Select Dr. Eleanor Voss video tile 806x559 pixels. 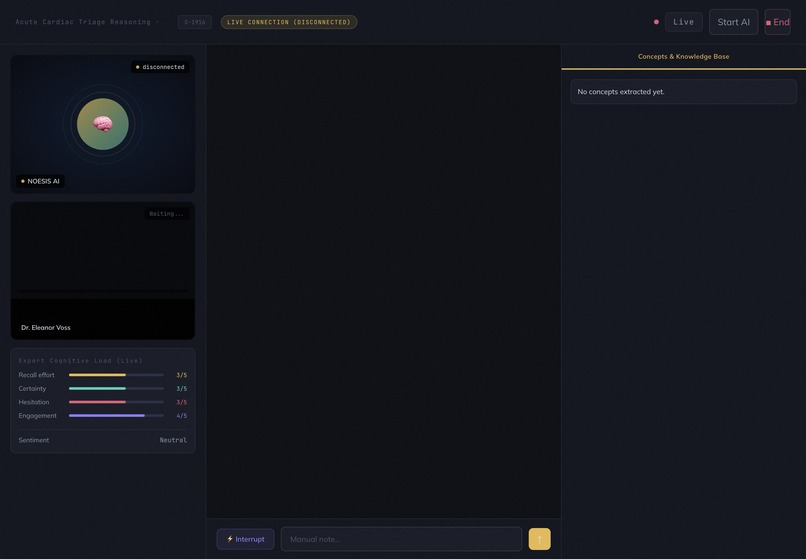[103, 271]
